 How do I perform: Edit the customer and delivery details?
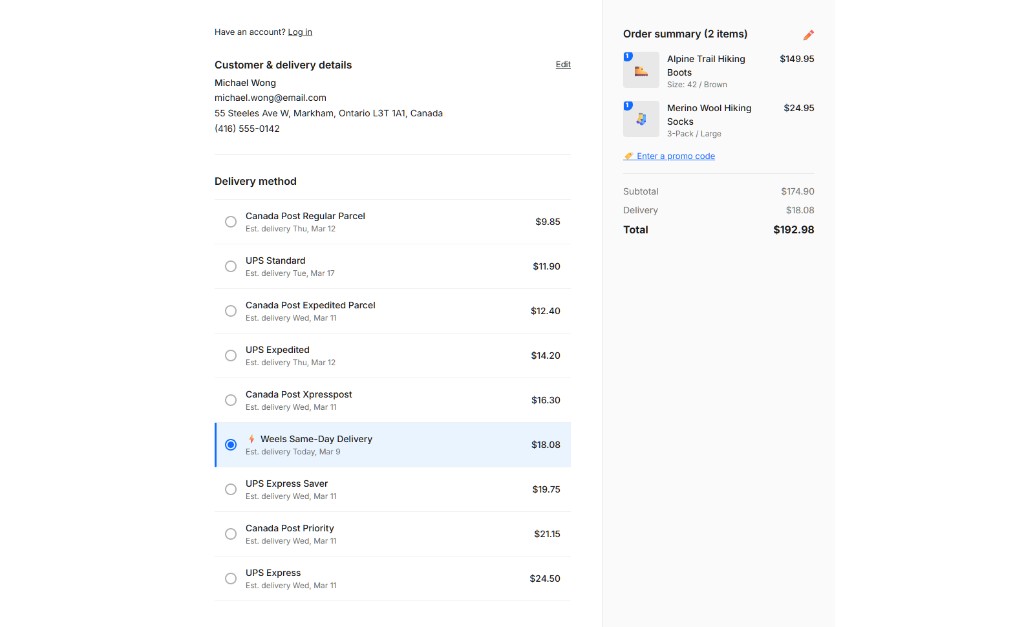coord(563,64)
